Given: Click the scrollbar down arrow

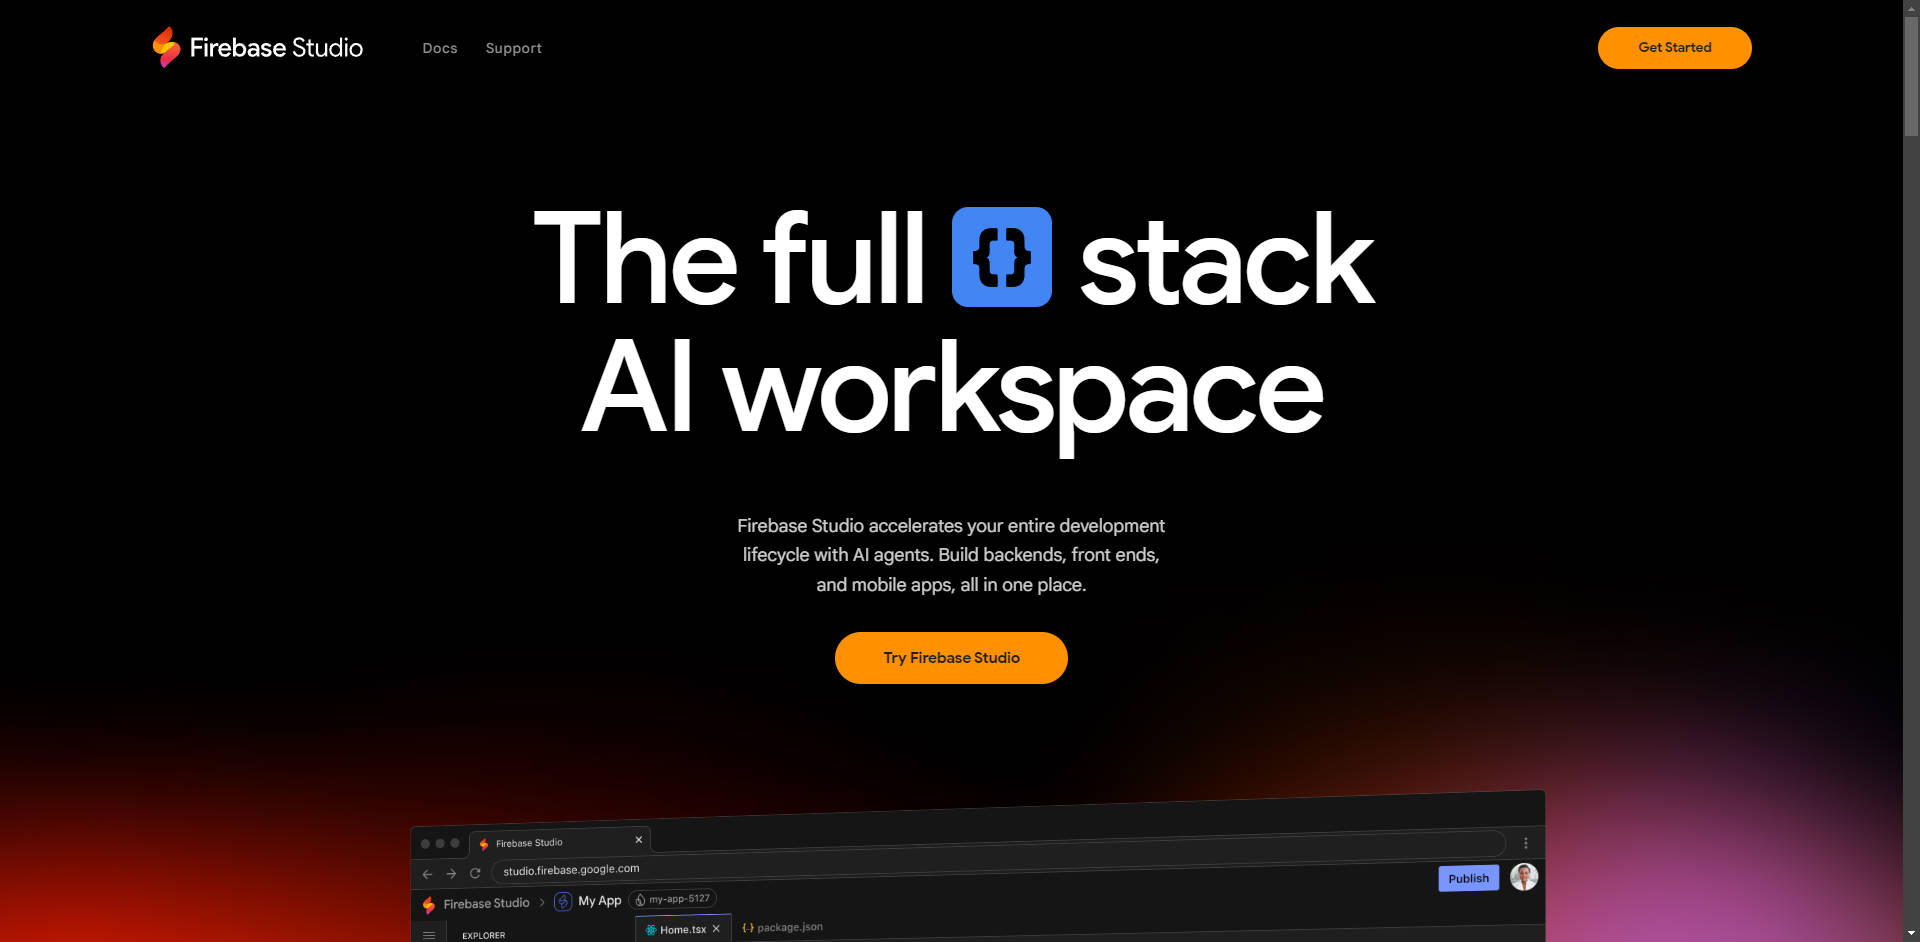Looking at the screenshot, I should click(x=1911, y=934).
